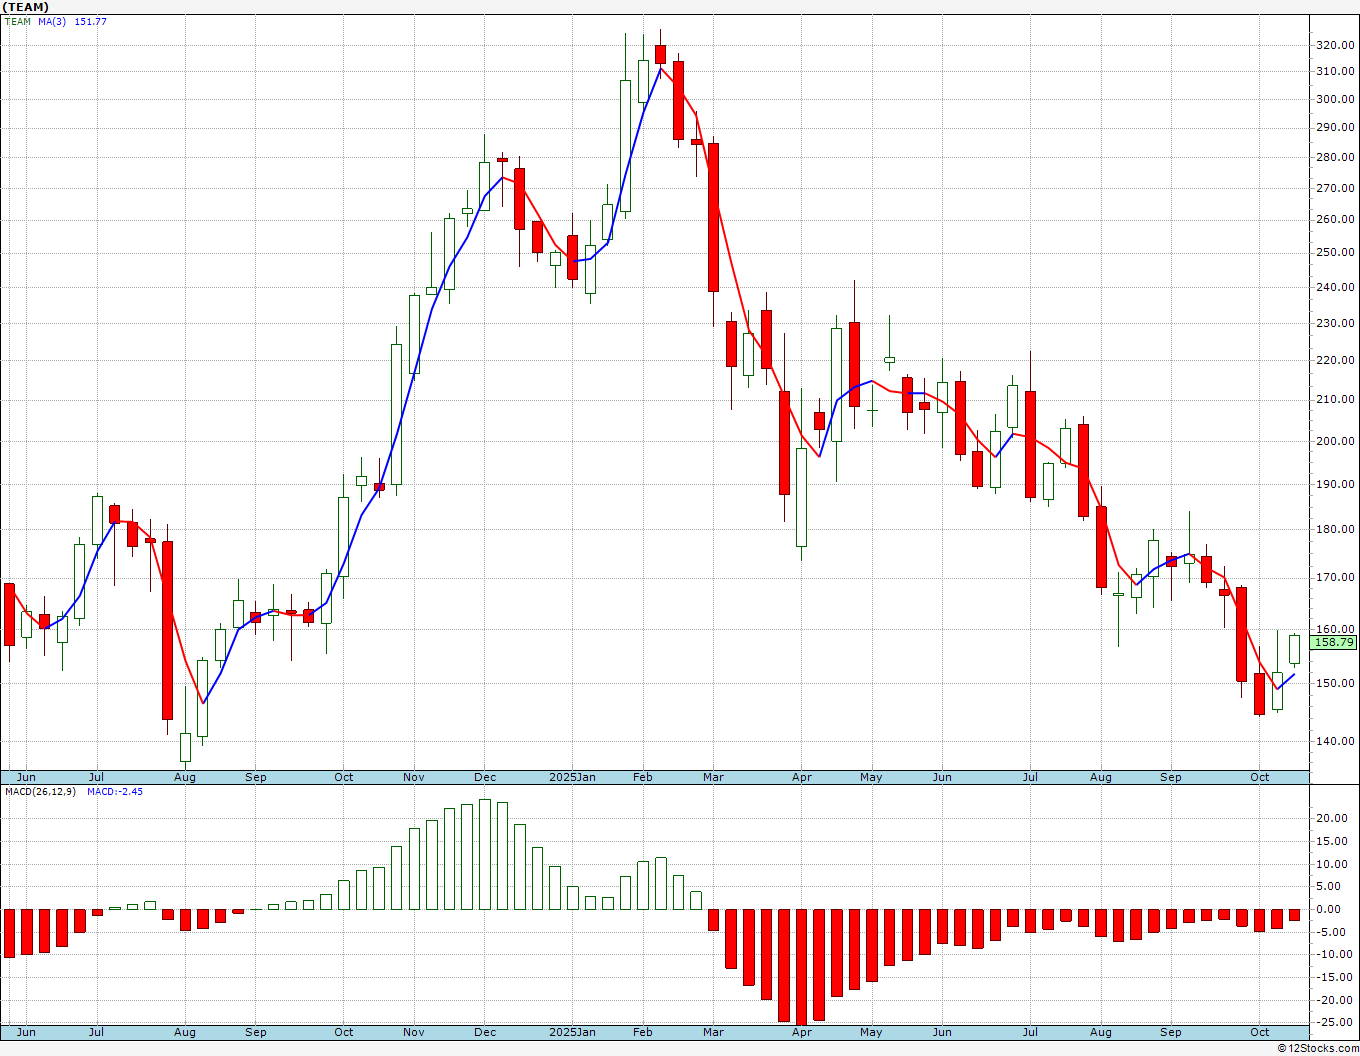Select the 140.00 price axis label
Image resolution: width=1360 pixels, height=1056 pixels.
click(x=1335, y=741)
